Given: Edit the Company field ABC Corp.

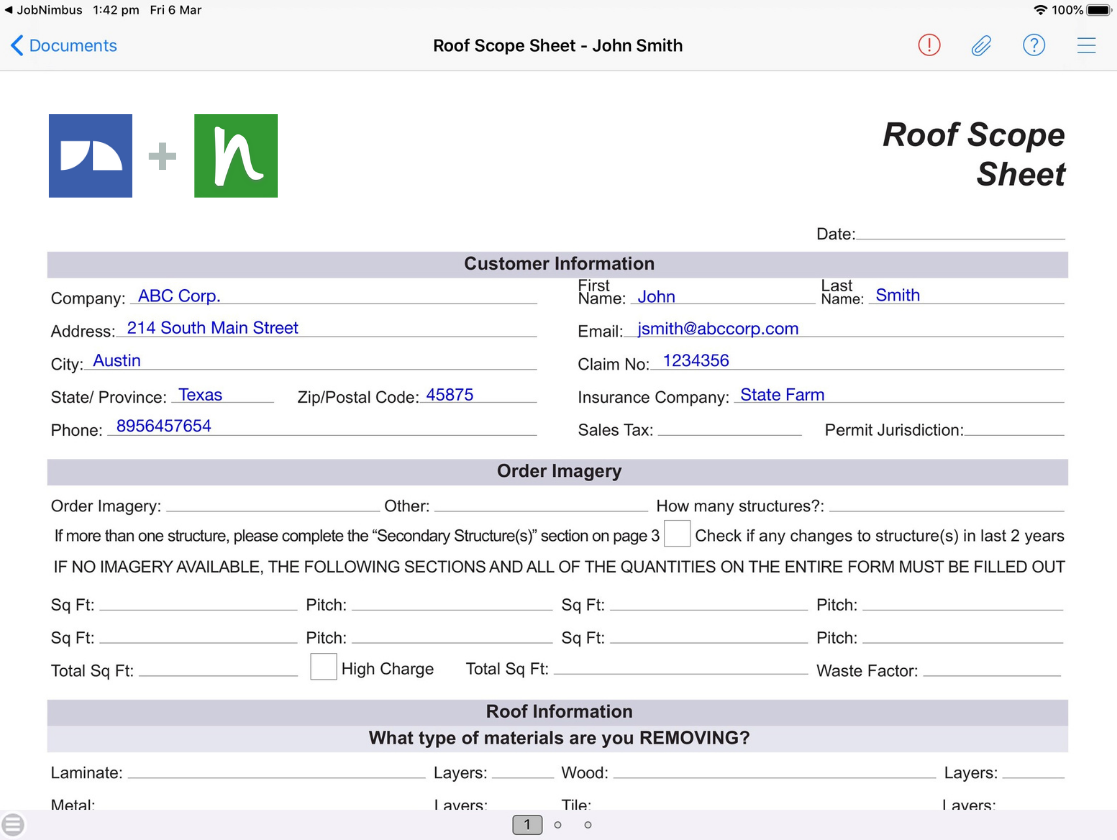Looking at the screenshot, I should point(333,296).
